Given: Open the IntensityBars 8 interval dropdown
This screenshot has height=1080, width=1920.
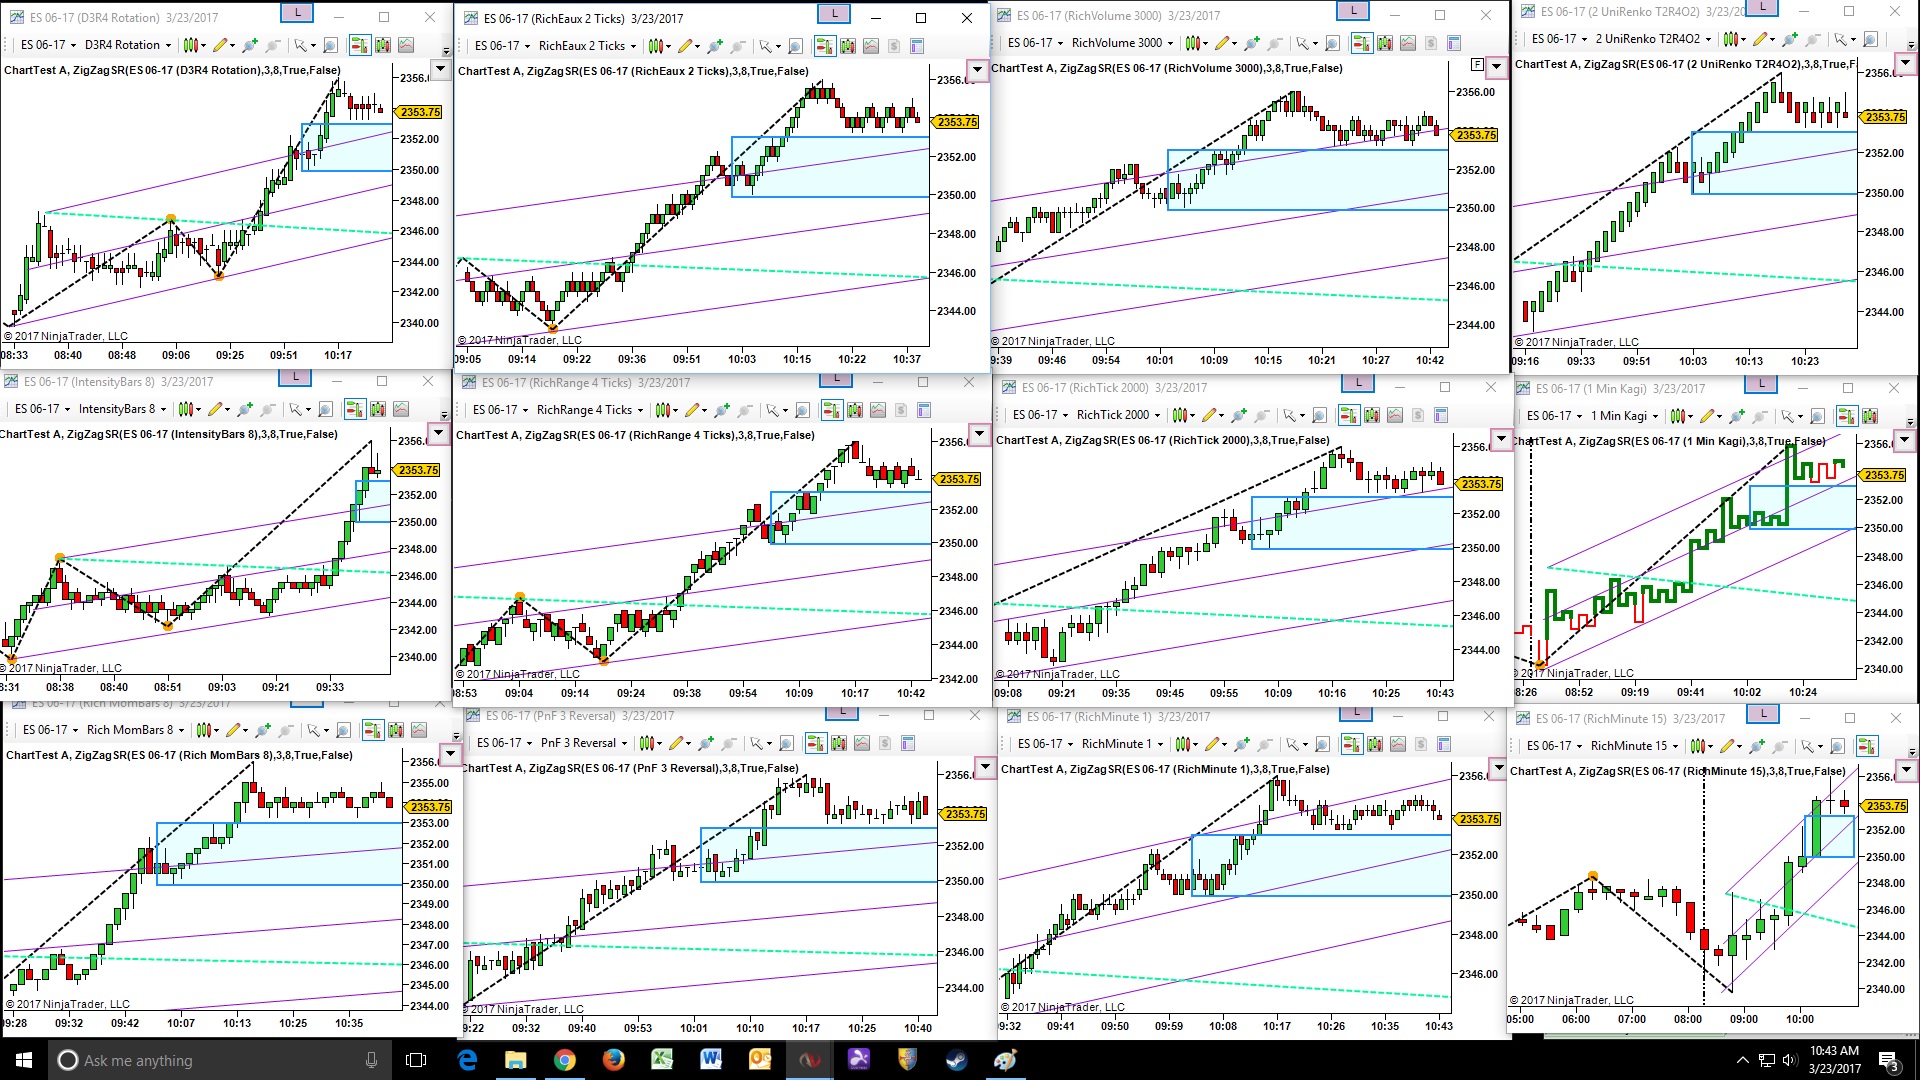Looking at the screenshot, I should click(122, 409).
